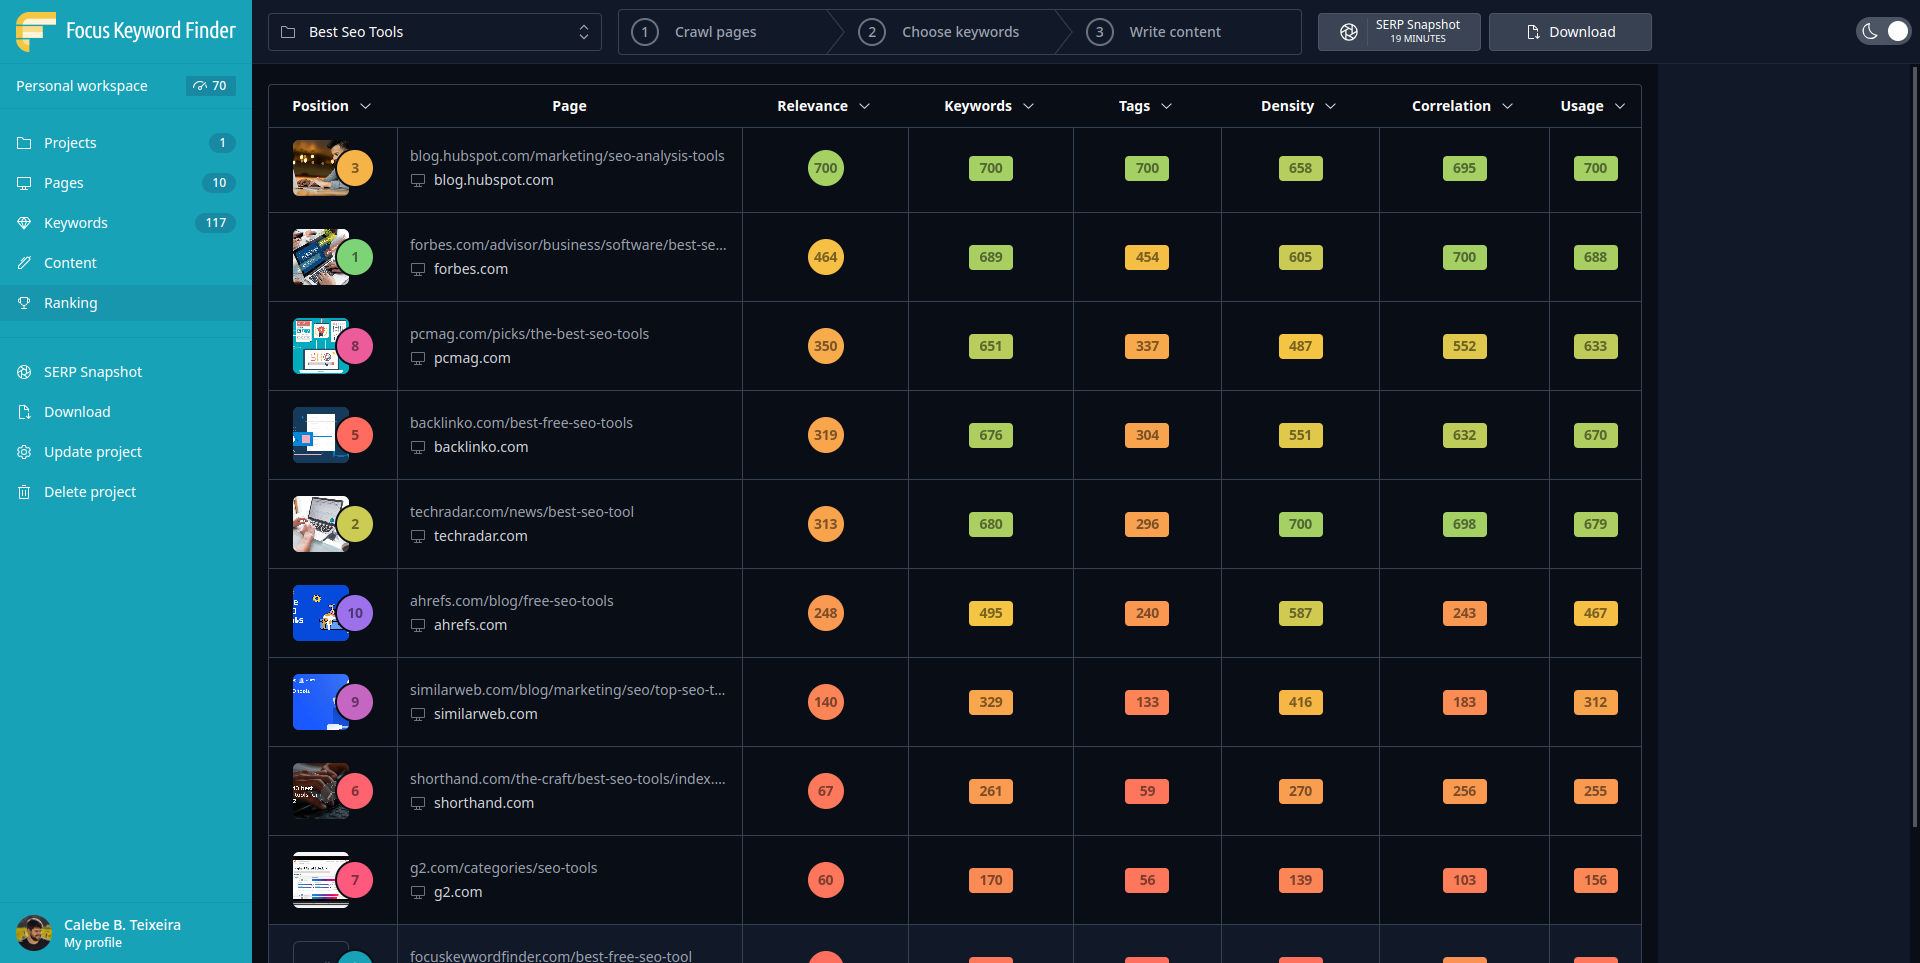Click the similarweb Density value 416
Image resolution: width=1920 pixels, height=963 pixels.
(x=1300, y=702)
